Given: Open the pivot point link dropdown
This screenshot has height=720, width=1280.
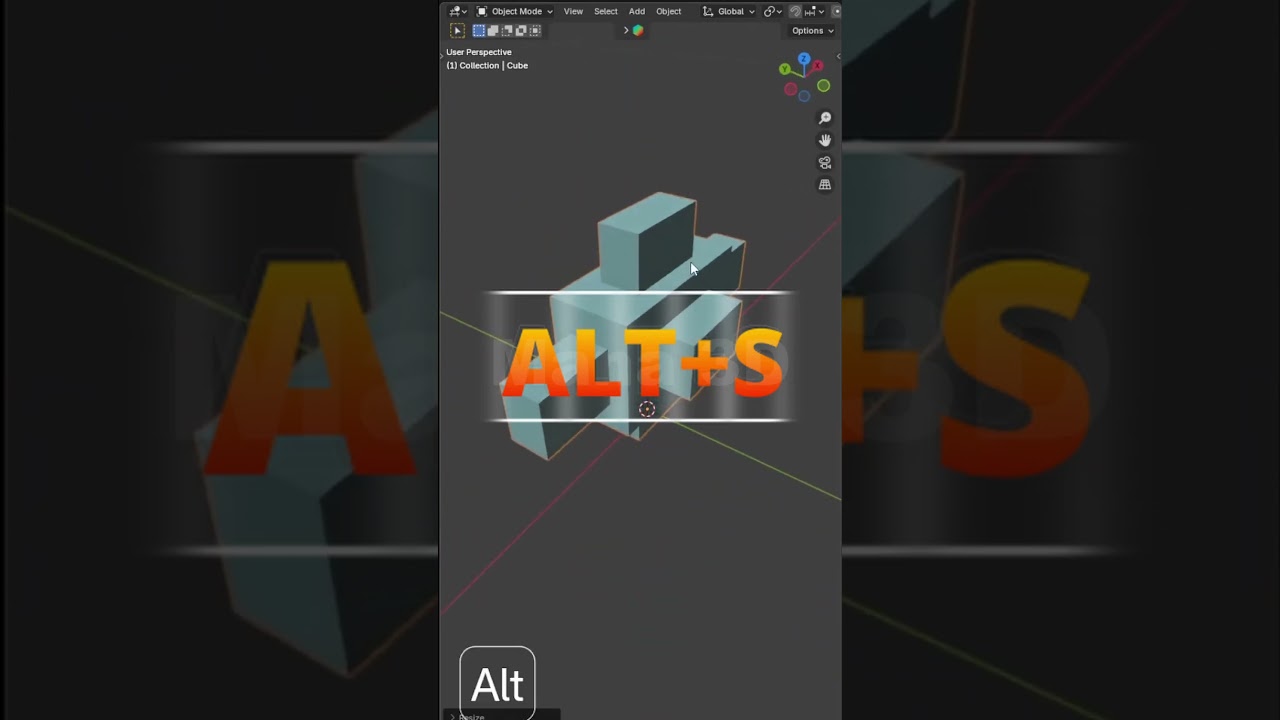Looking at the screenshot, I should point(773,12).
